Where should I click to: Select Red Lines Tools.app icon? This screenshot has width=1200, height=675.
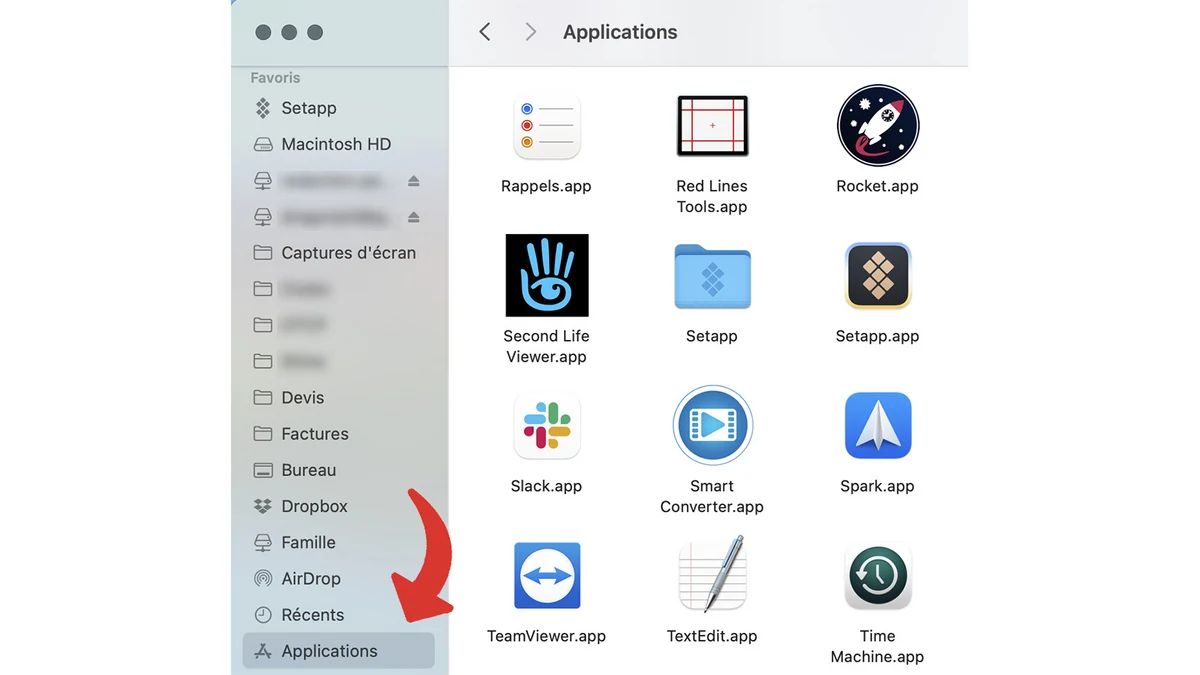[x=712, y=126]
